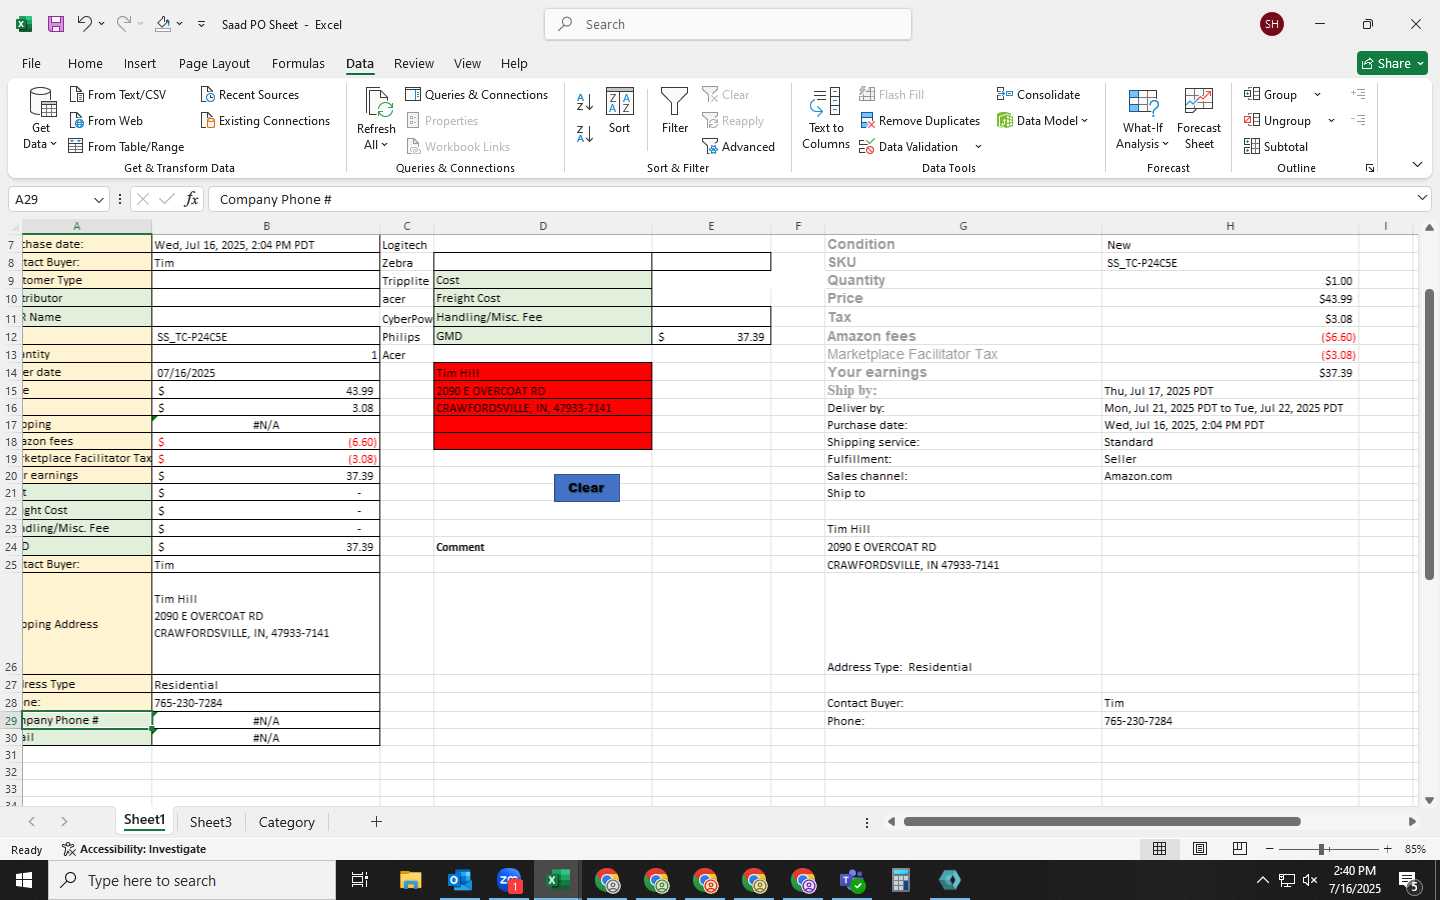Viewport: 1440px width, 900px height.
Task: Open Advanced filter options
Action: click(739, 146)
